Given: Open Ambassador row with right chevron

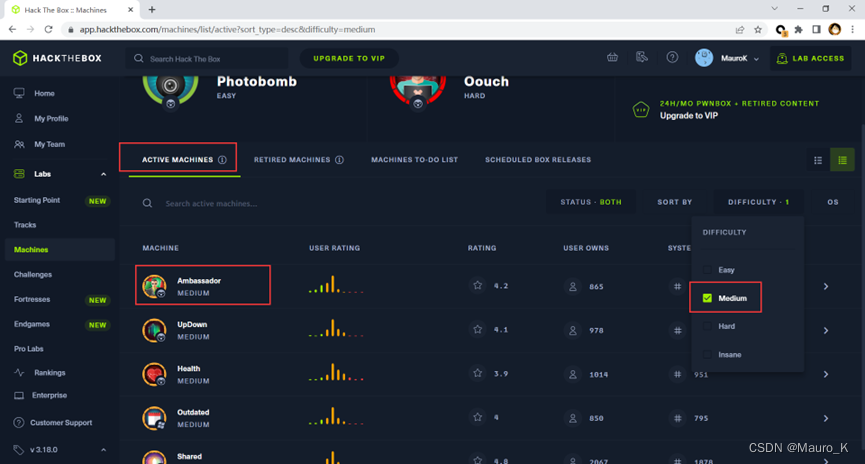Looking at the screenshot, I should point(826,286).
